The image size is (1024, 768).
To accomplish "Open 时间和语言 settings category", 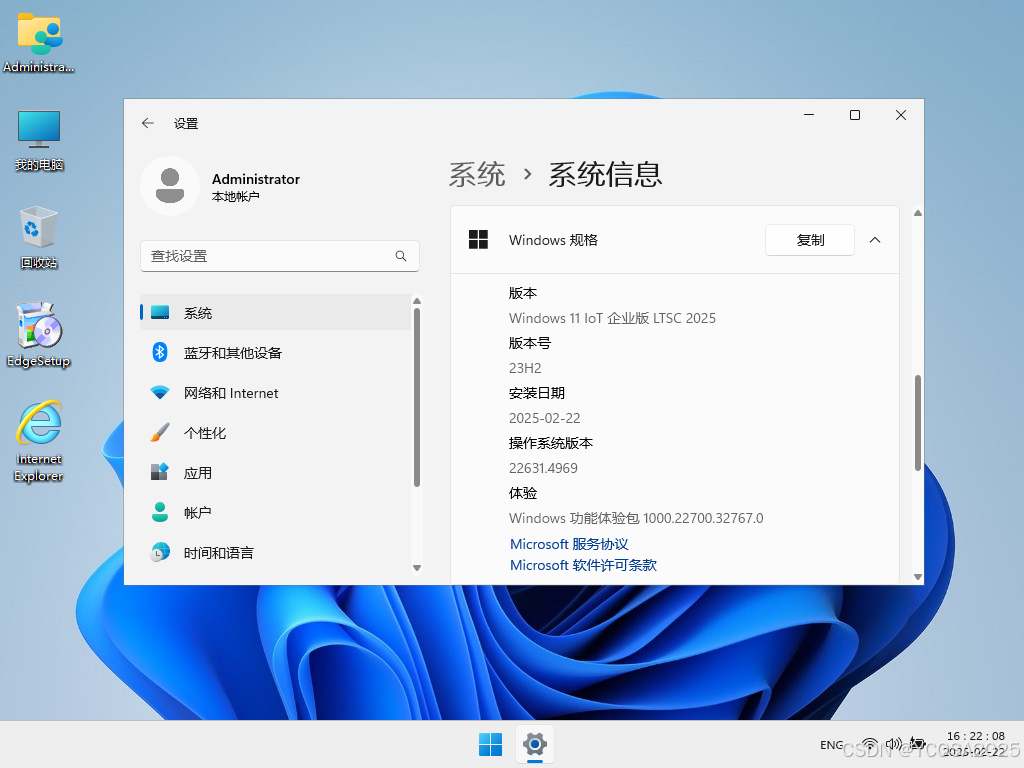I will pos(276,552).
